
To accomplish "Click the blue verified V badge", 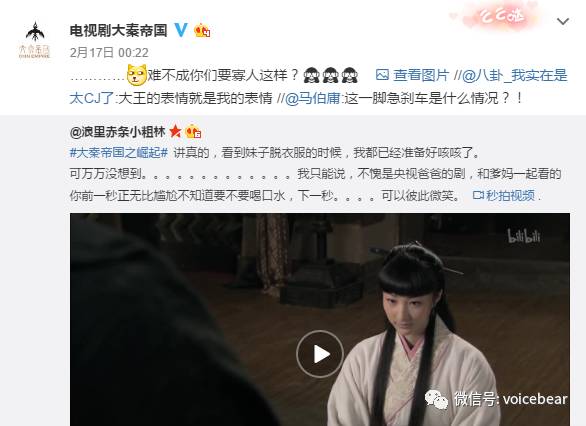I will coord(181,30).
